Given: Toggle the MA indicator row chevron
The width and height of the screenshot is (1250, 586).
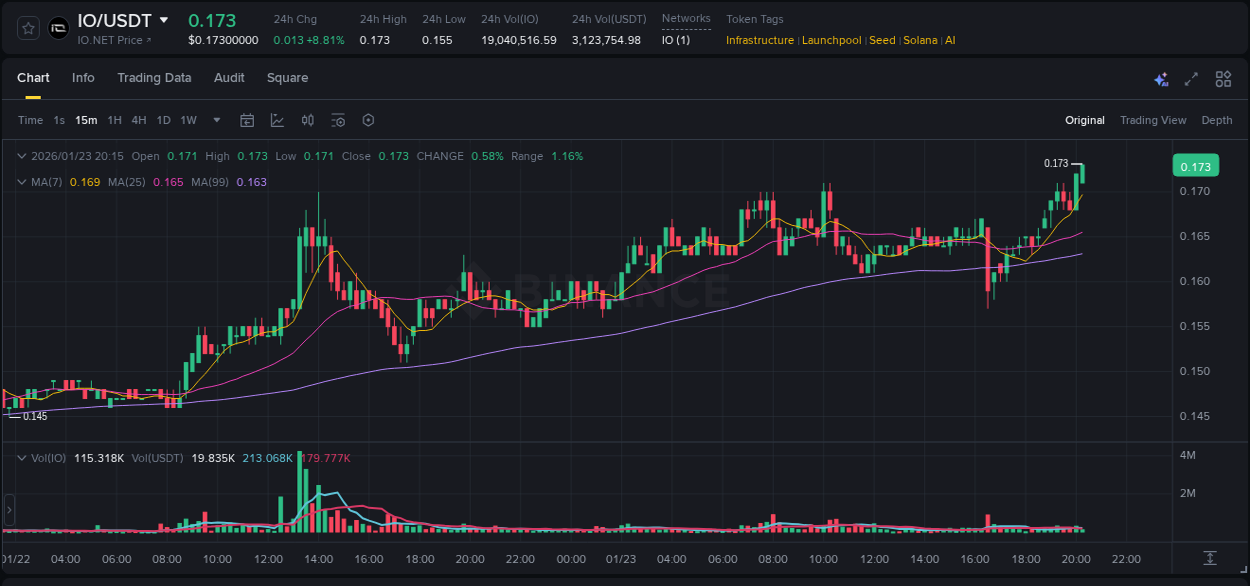Looking at the screenshot, I should click(21, 182).
